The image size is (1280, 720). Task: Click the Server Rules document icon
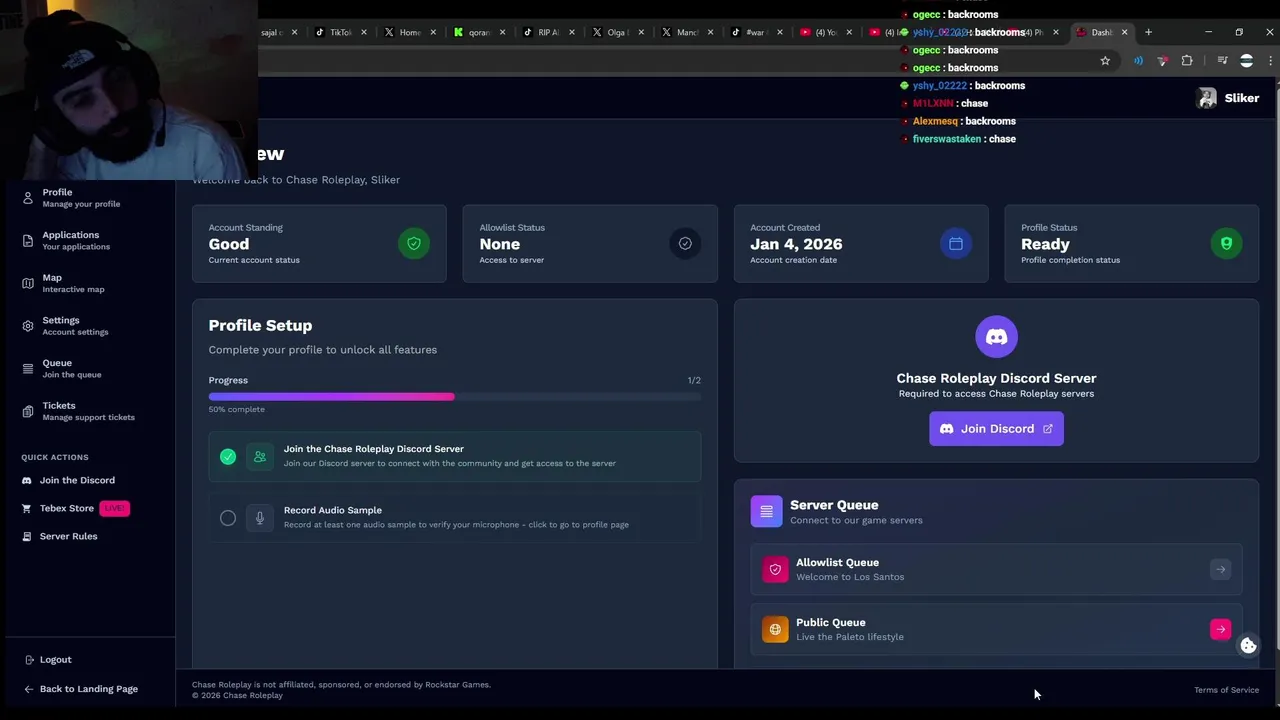click(x=27, y=536)
